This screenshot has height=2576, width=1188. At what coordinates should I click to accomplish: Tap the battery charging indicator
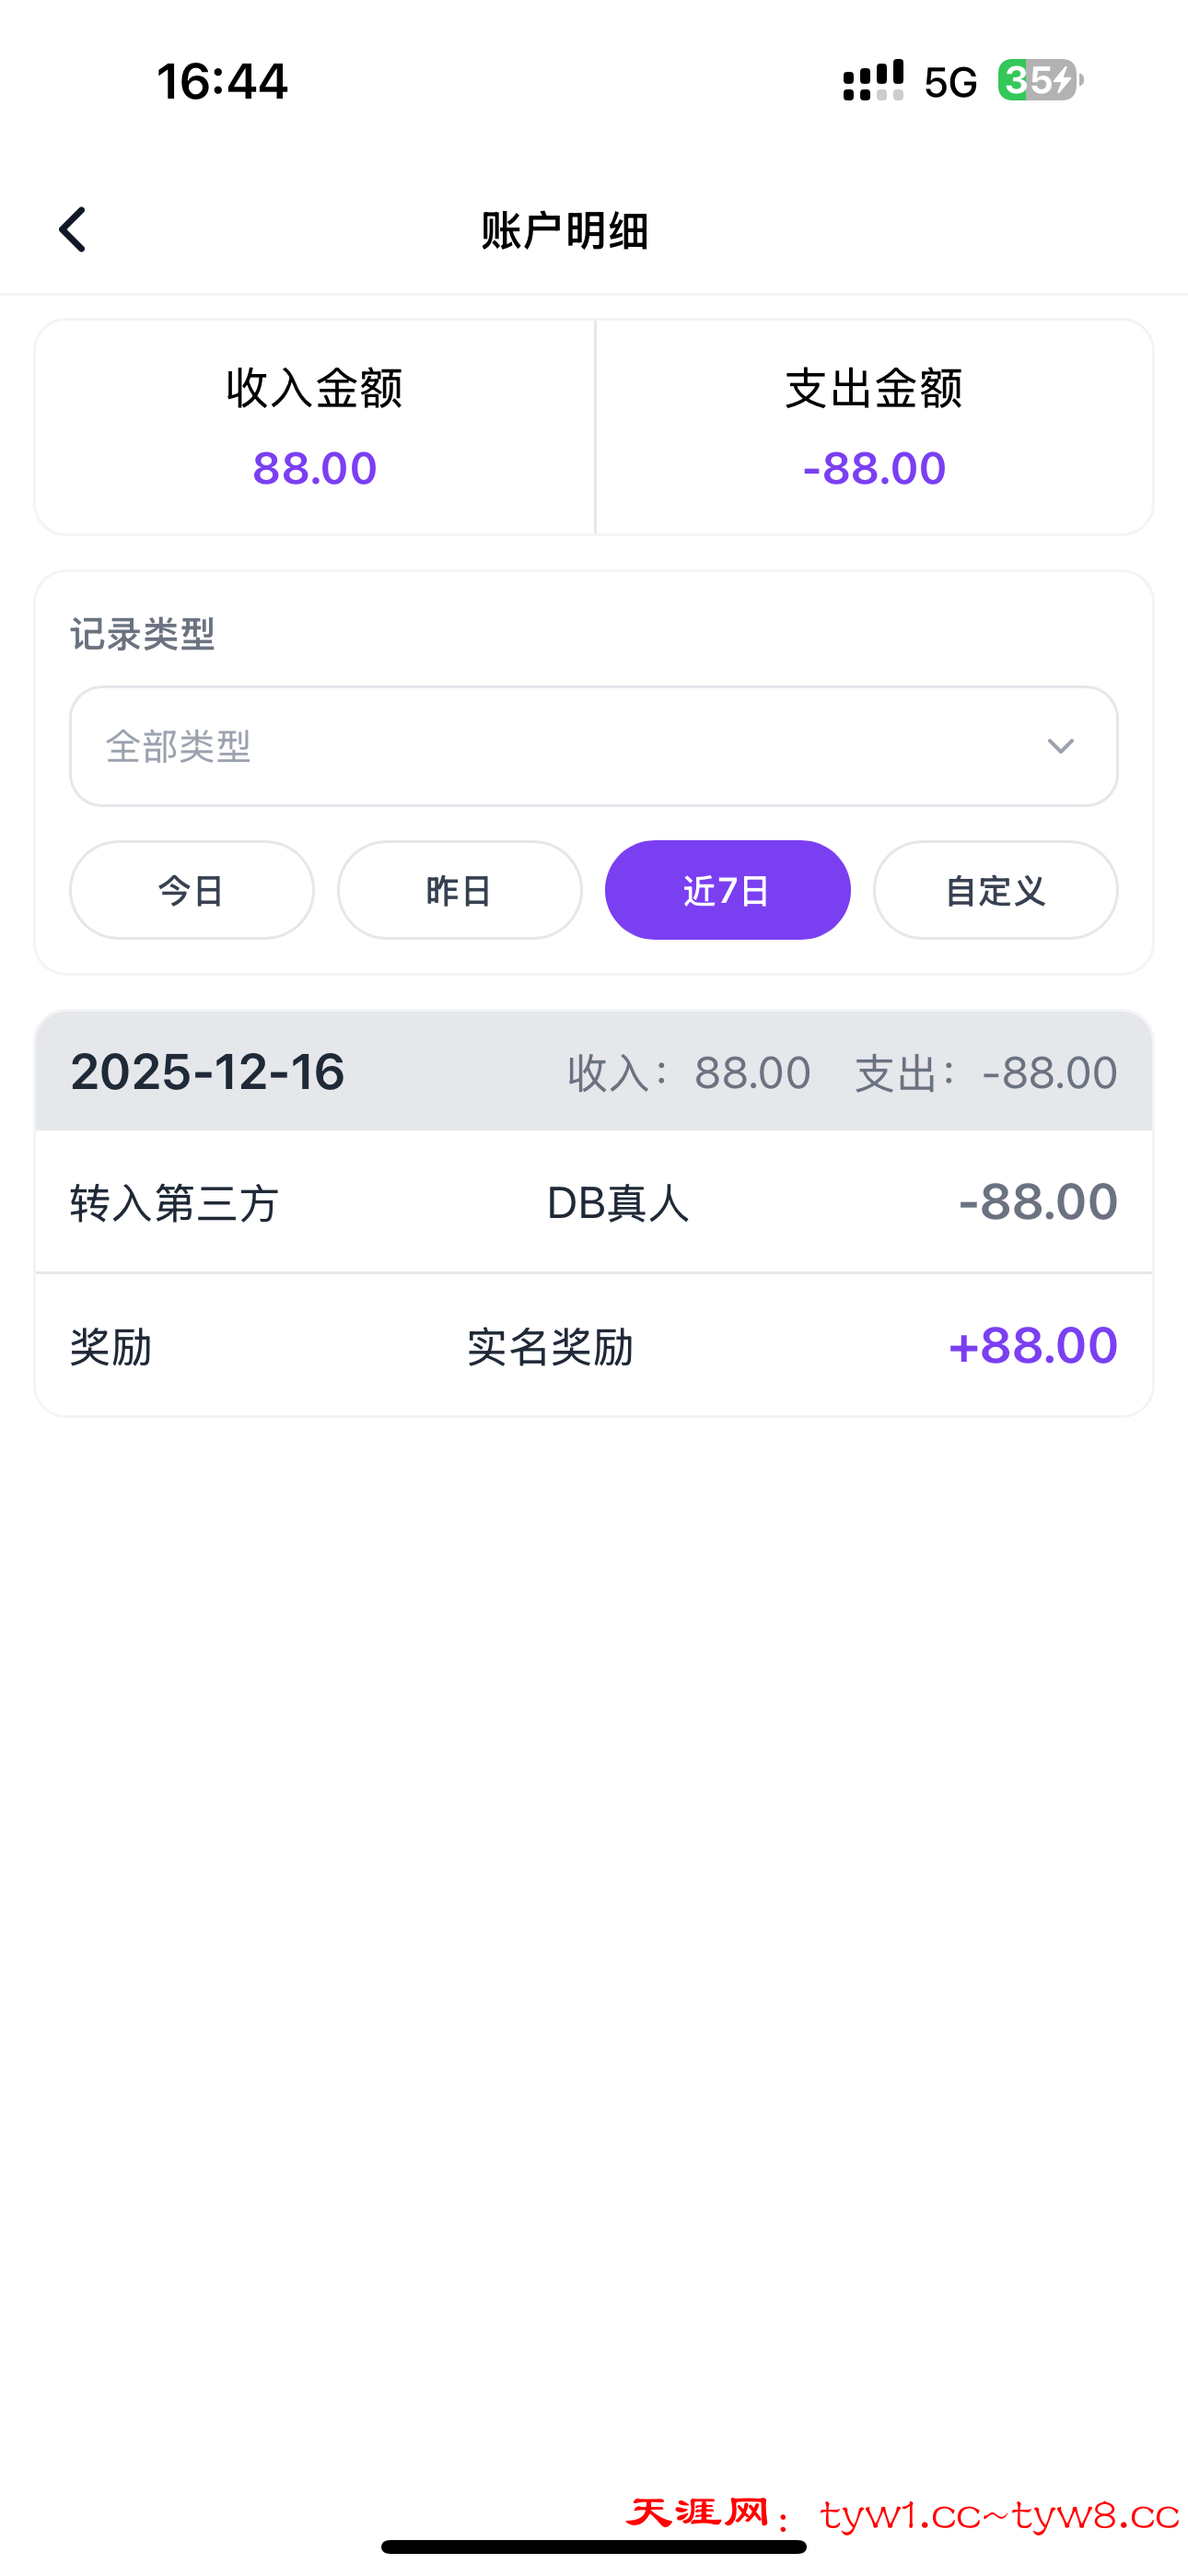pyautogui.click(x=1039, y=80)
